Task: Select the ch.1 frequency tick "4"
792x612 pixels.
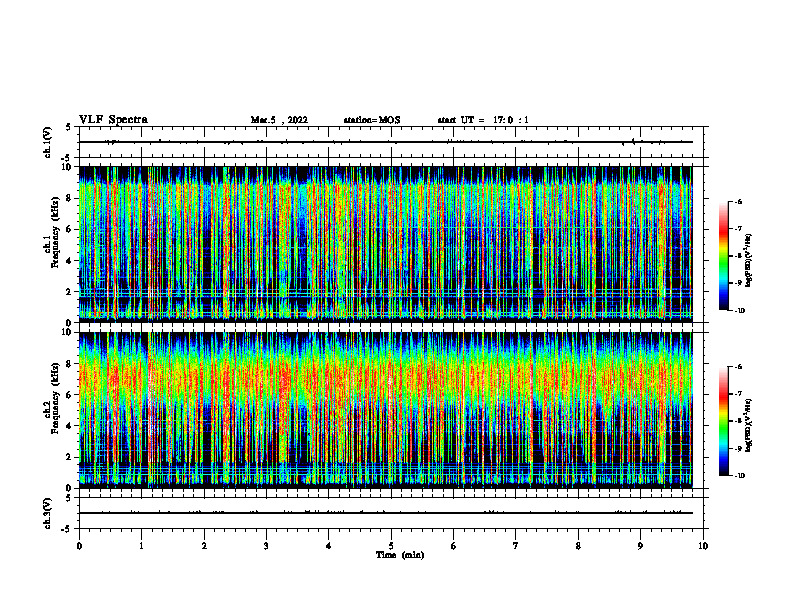Action: (70, 261)
